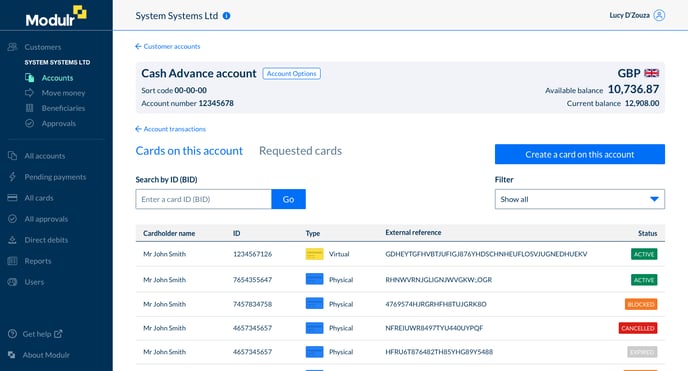Screen dimensions: 688x371
Task: Click account number 12345678
Action: coord(216,103)
